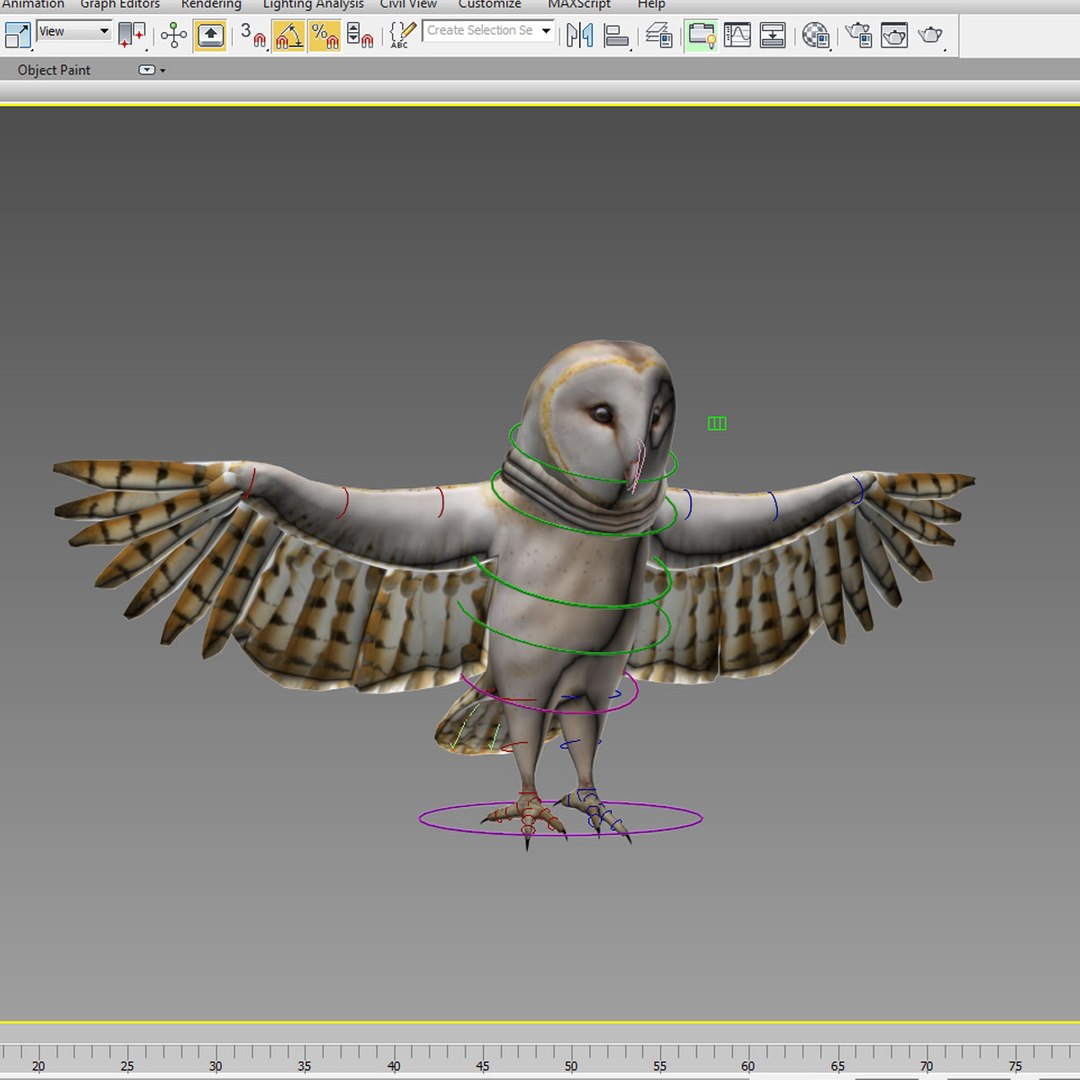The height and width of the screenshot is (1080, 1080).
Task: Expand the ribbon display options dropdown
Action: [151, 70]
